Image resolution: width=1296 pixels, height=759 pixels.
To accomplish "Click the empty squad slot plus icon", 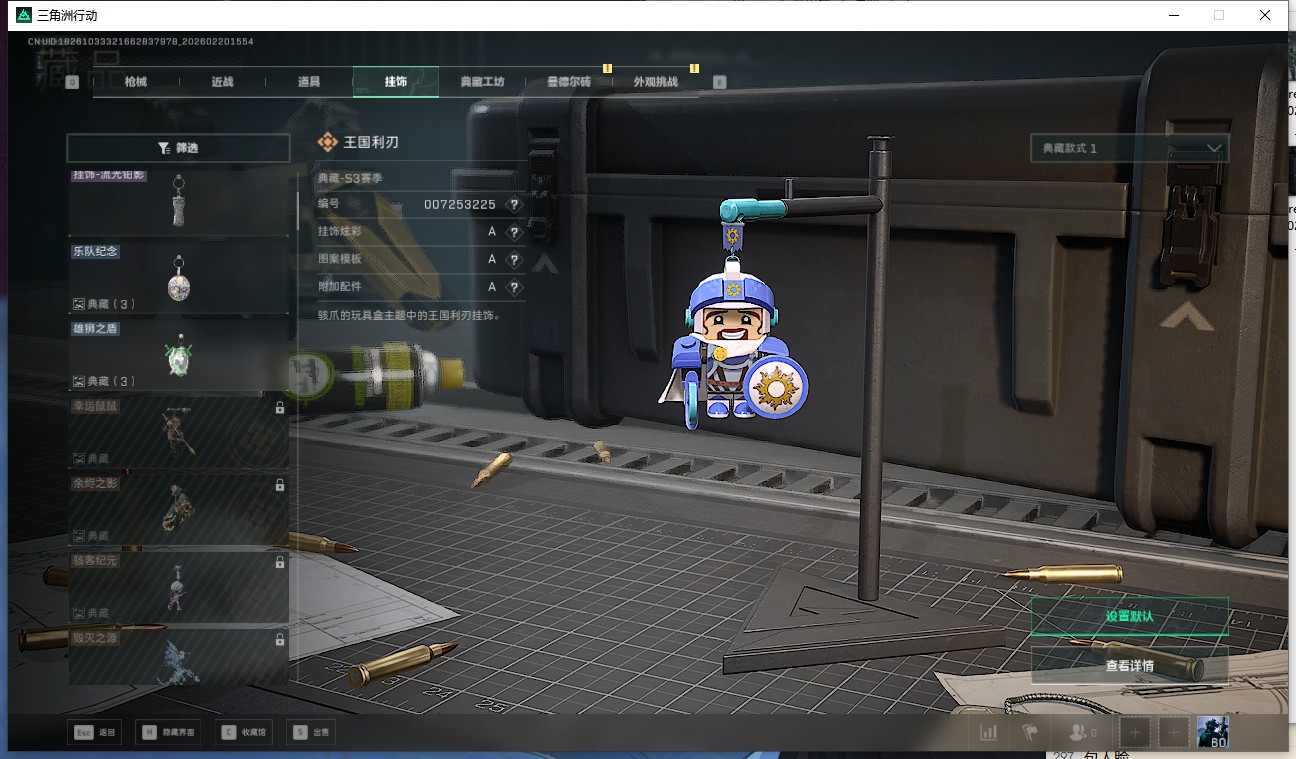I will 1135,732.
